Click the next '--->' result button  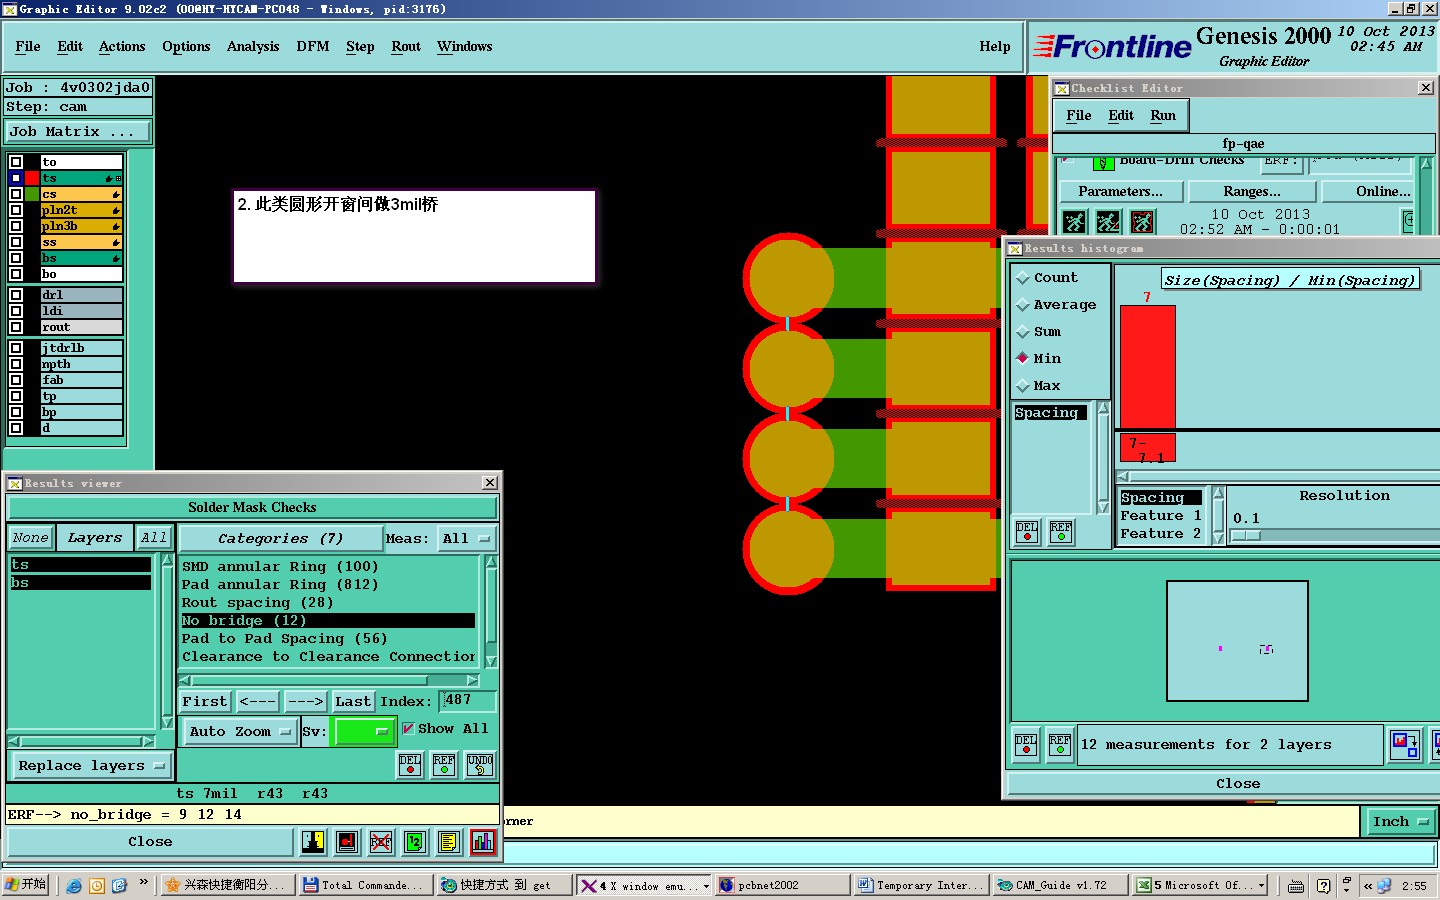(305, 702)
